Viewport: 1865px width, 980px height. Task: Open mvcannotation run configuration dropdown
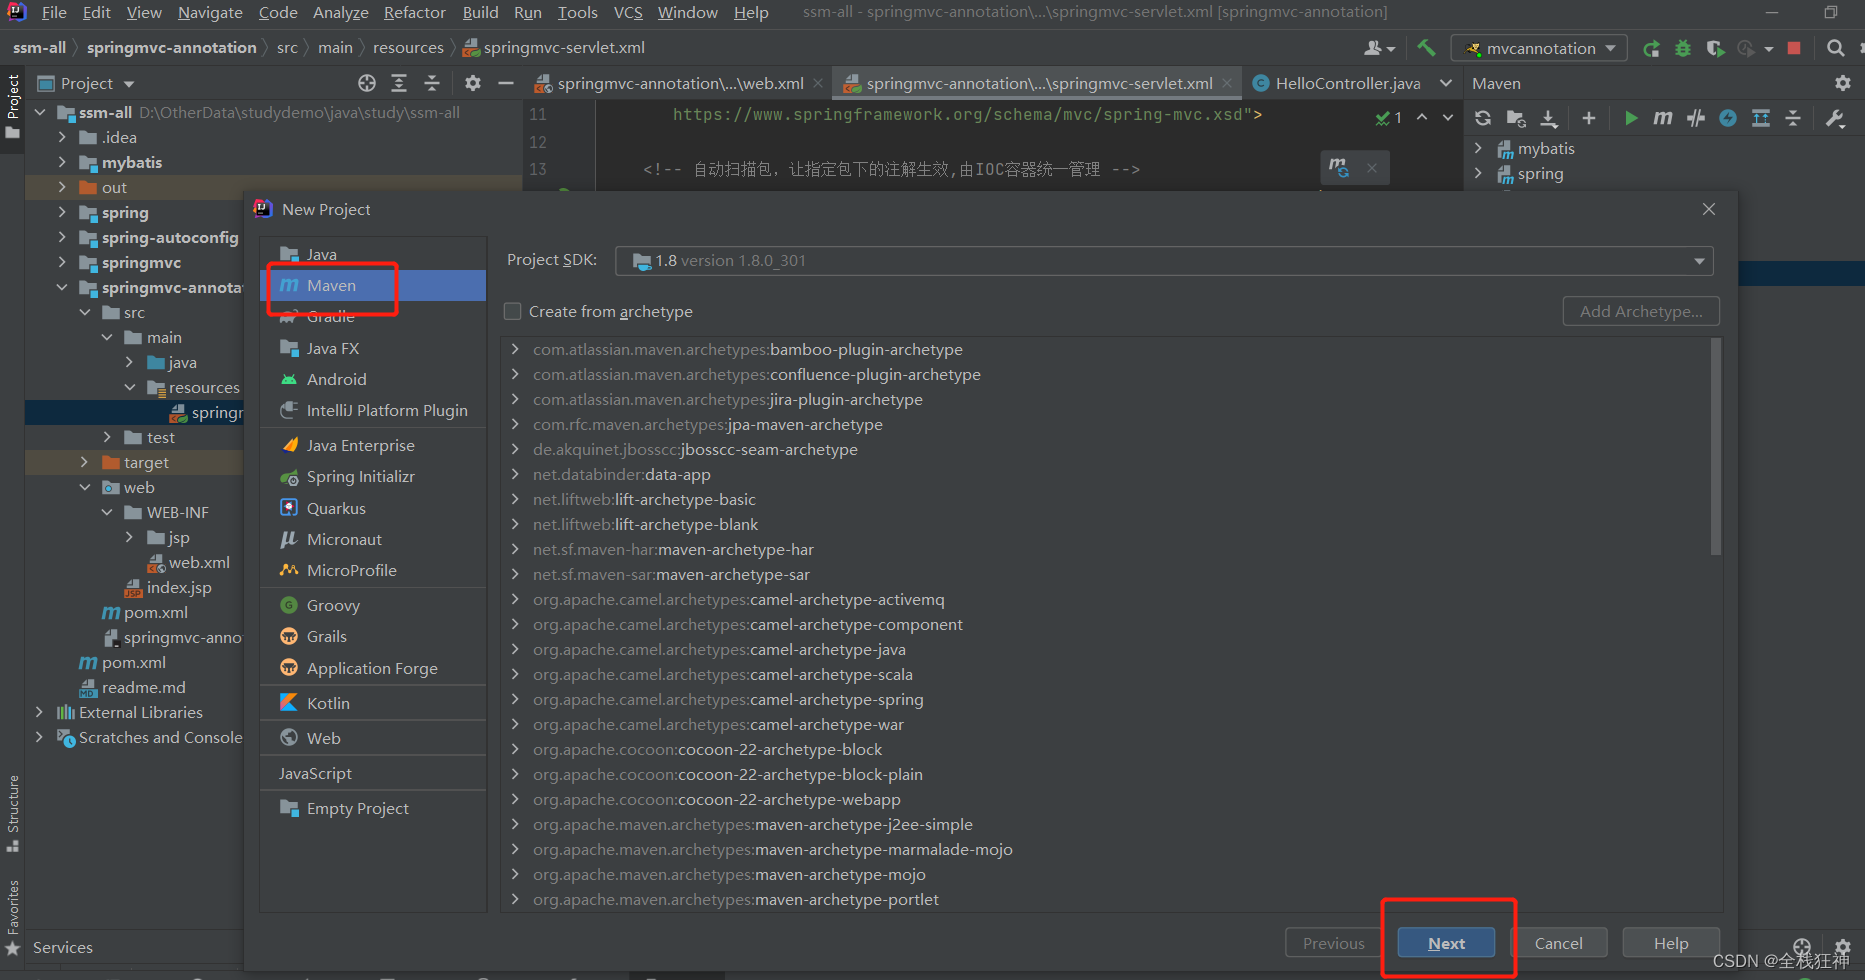(x=1540, y=48)
